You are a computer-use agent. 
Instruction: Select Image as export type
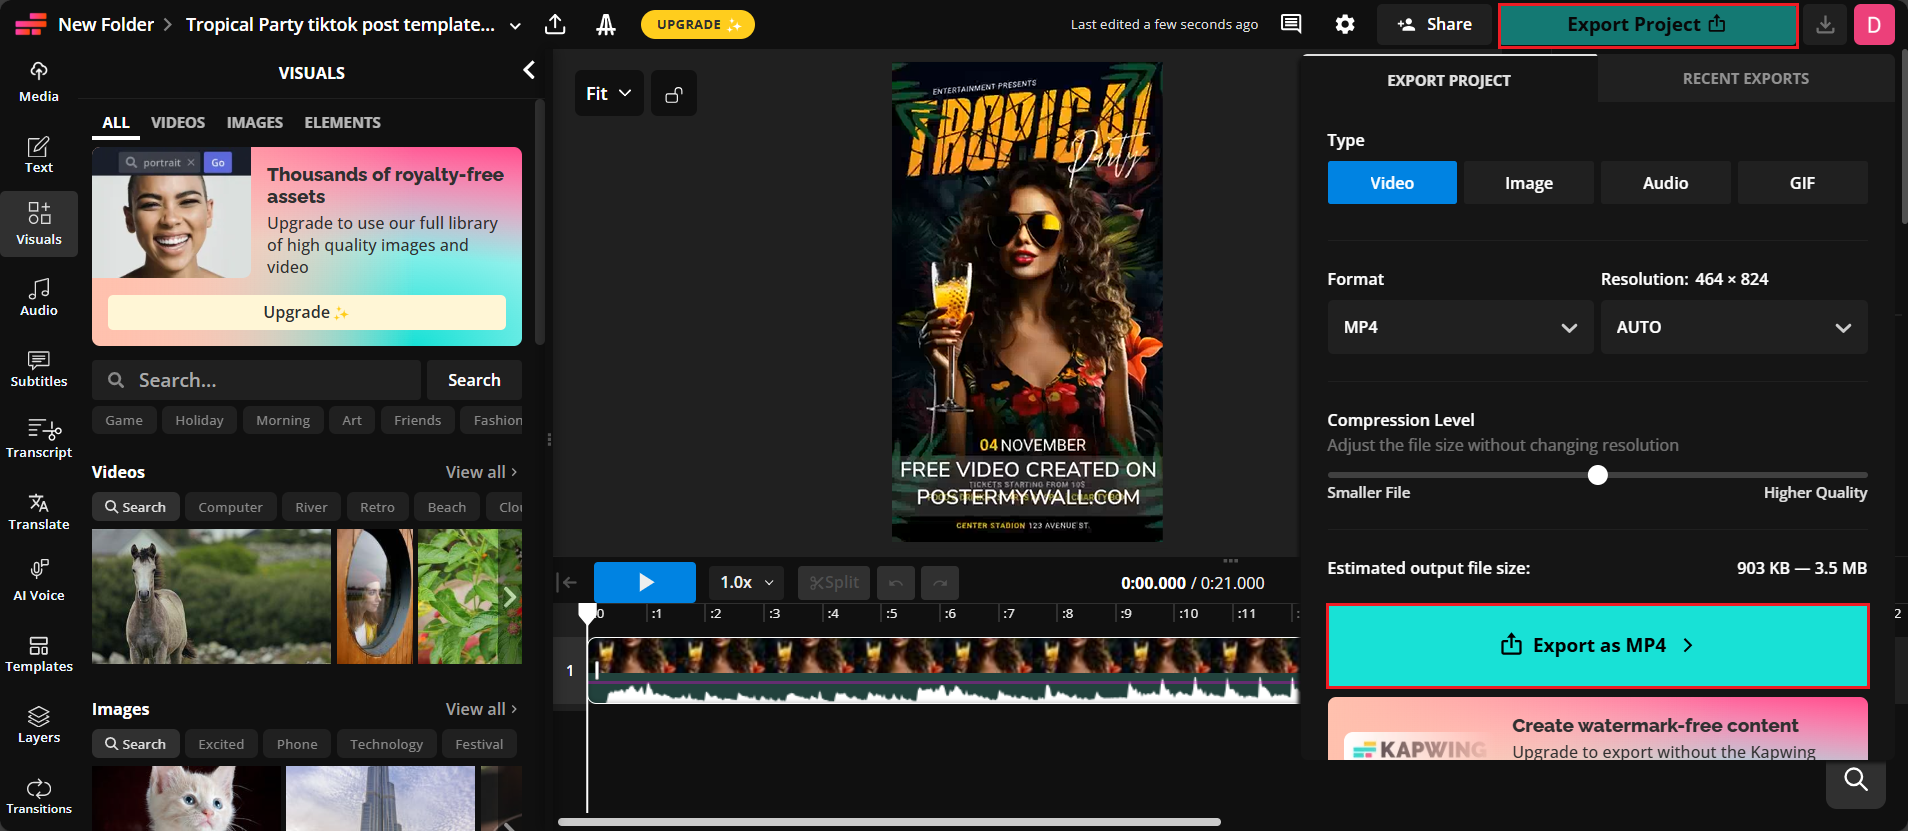point(1528,183)
